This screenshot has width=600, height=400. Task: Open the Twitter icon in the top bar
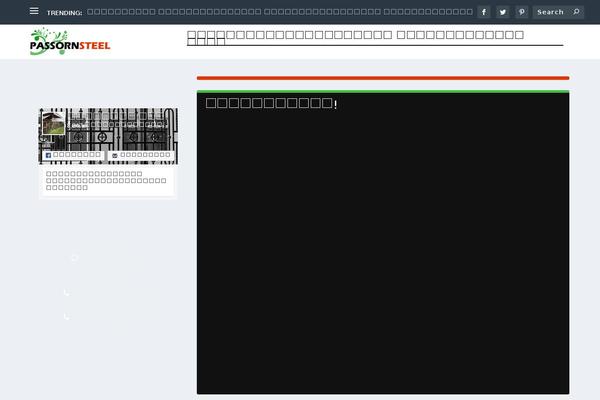click(502, 12)
